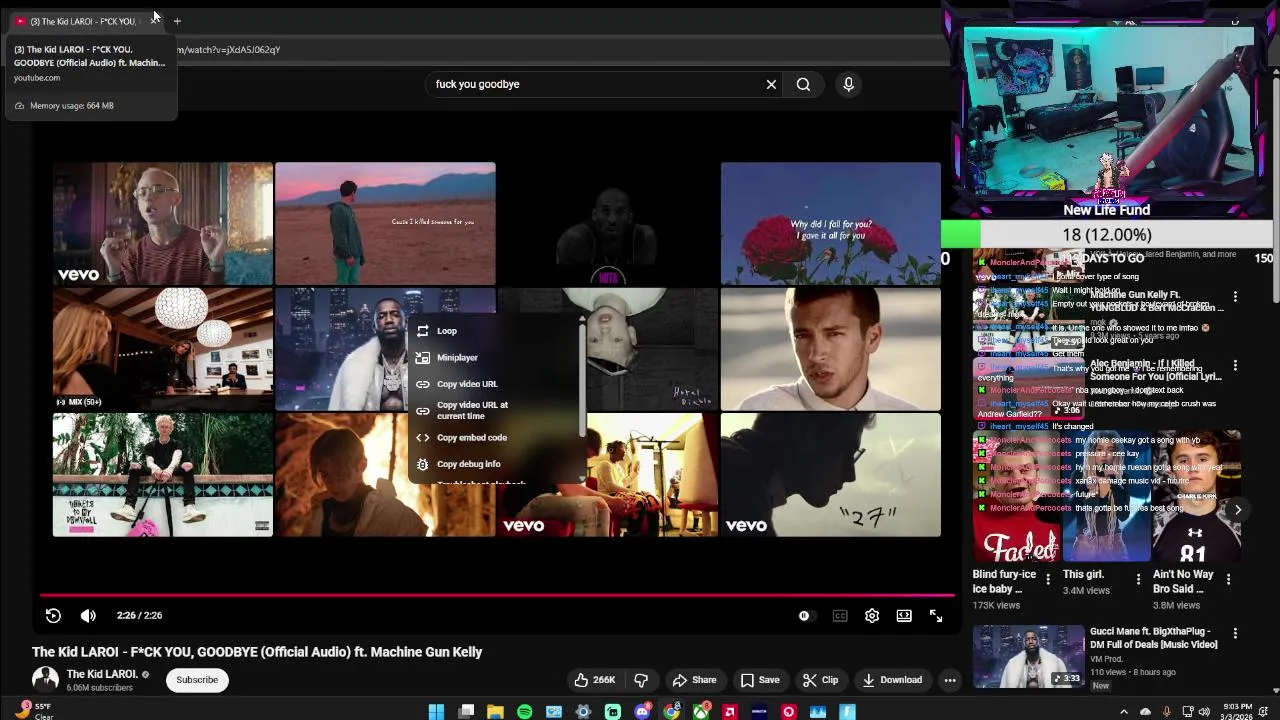Open options menu for This girl video
1280x720 pixels.
[x=1138, y=580]
